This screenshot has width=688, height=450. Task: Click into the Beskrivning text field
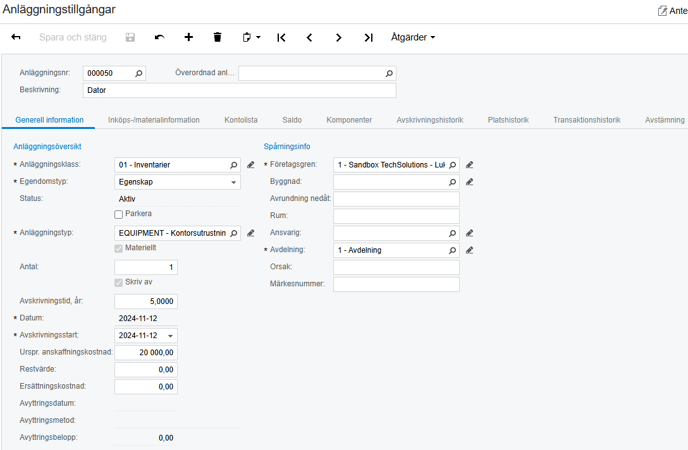click(x=240, y=90)
